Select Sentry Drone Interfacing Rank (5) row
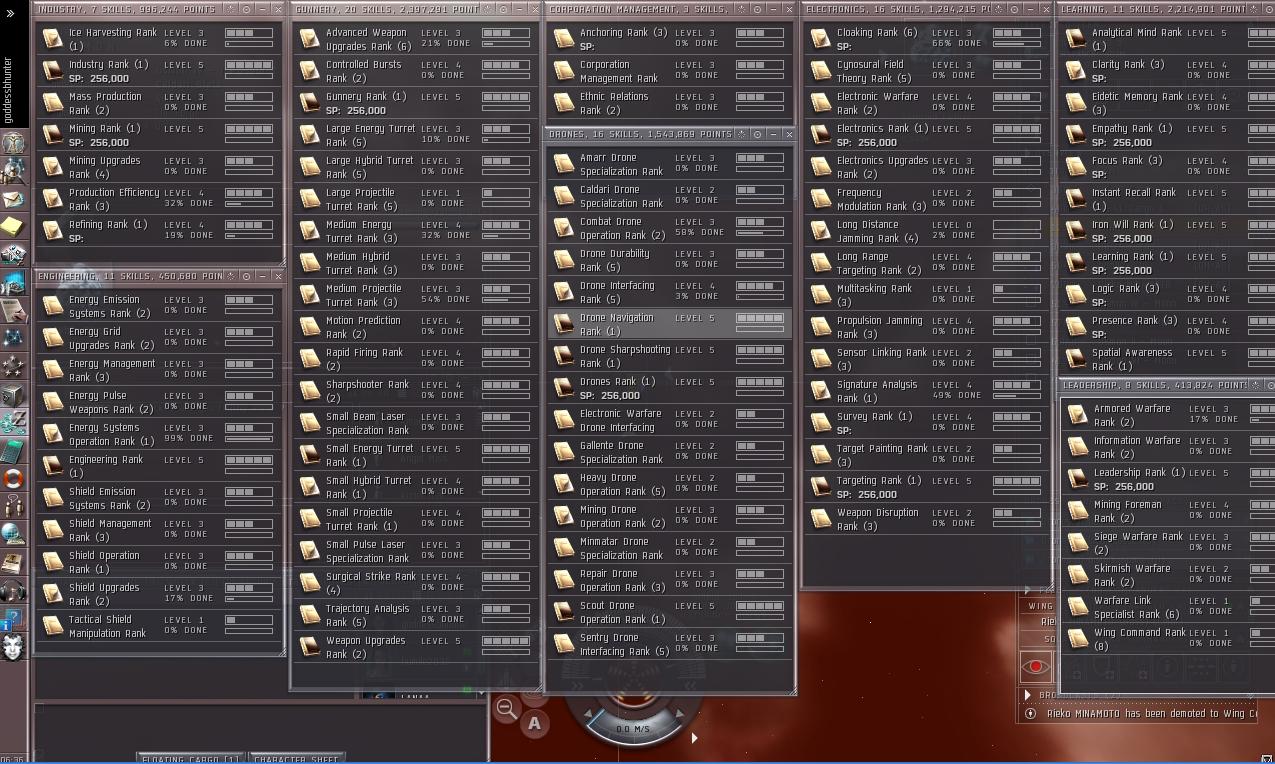The image size is (1275, 764). click(670, 644)
